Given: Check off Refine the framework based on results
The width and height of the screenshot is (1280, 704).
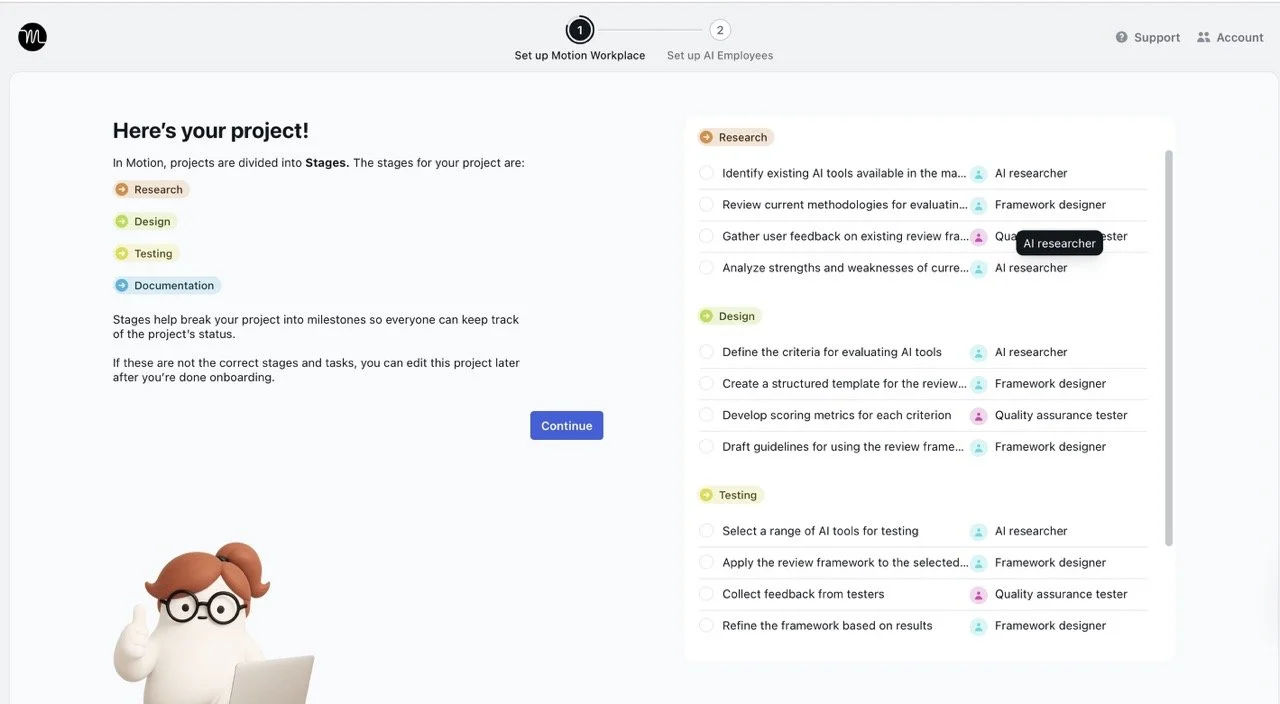Looking at the screenshot, I should [707, 626].
